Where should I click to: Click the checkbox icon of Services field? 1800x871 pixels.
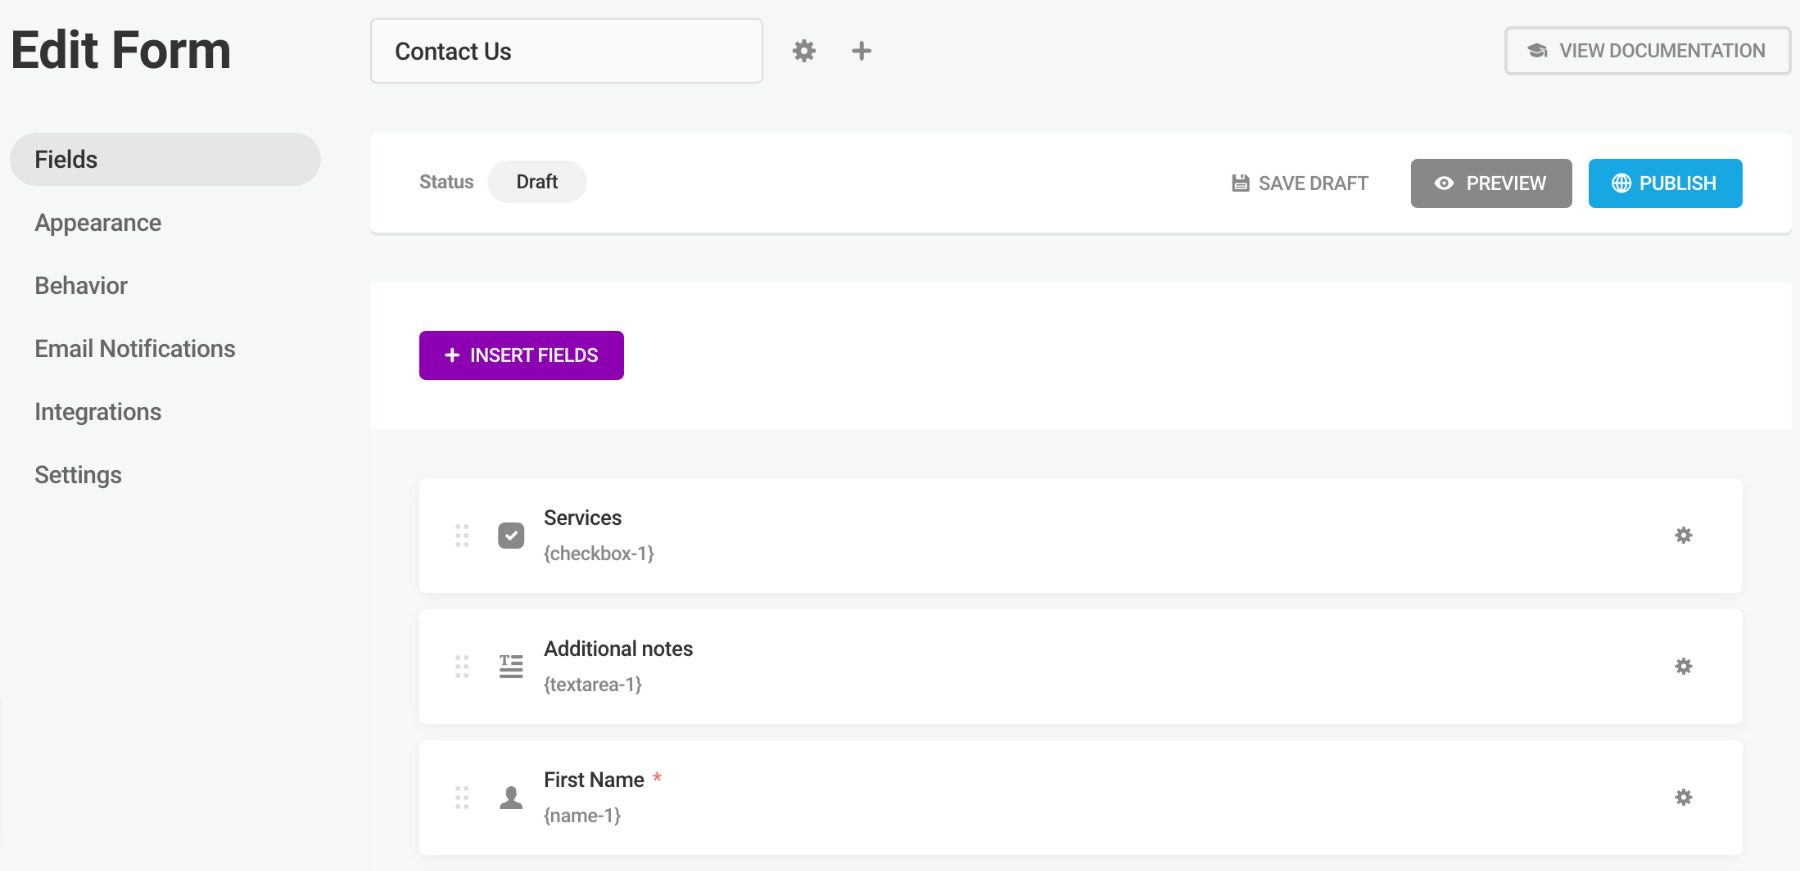pyautogui.click(x=511, y=535)
